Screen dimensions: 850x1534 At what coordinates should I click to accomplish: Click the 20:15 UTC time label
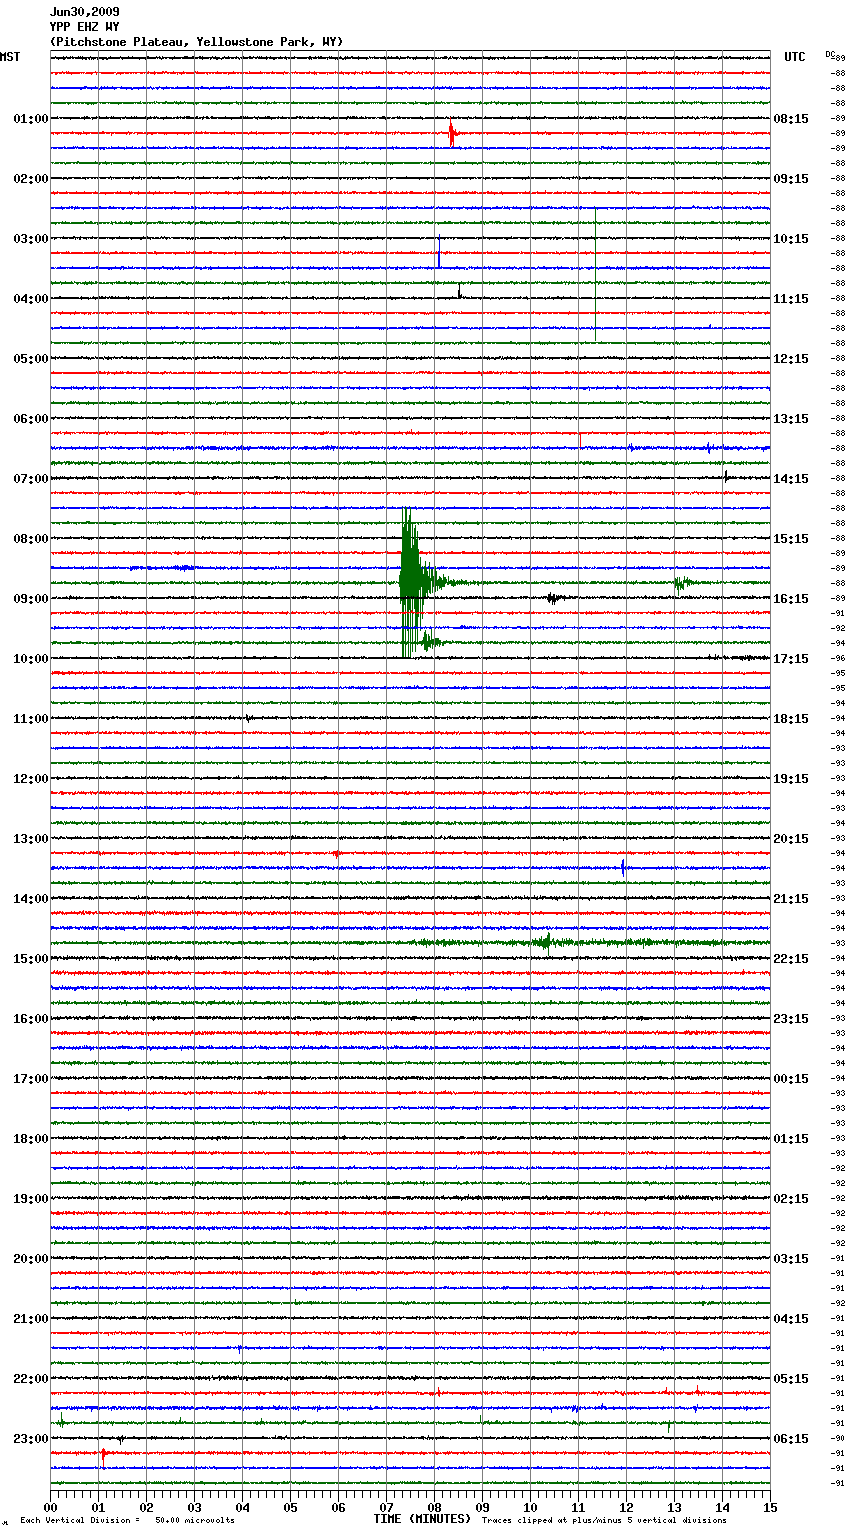point(791,839)
